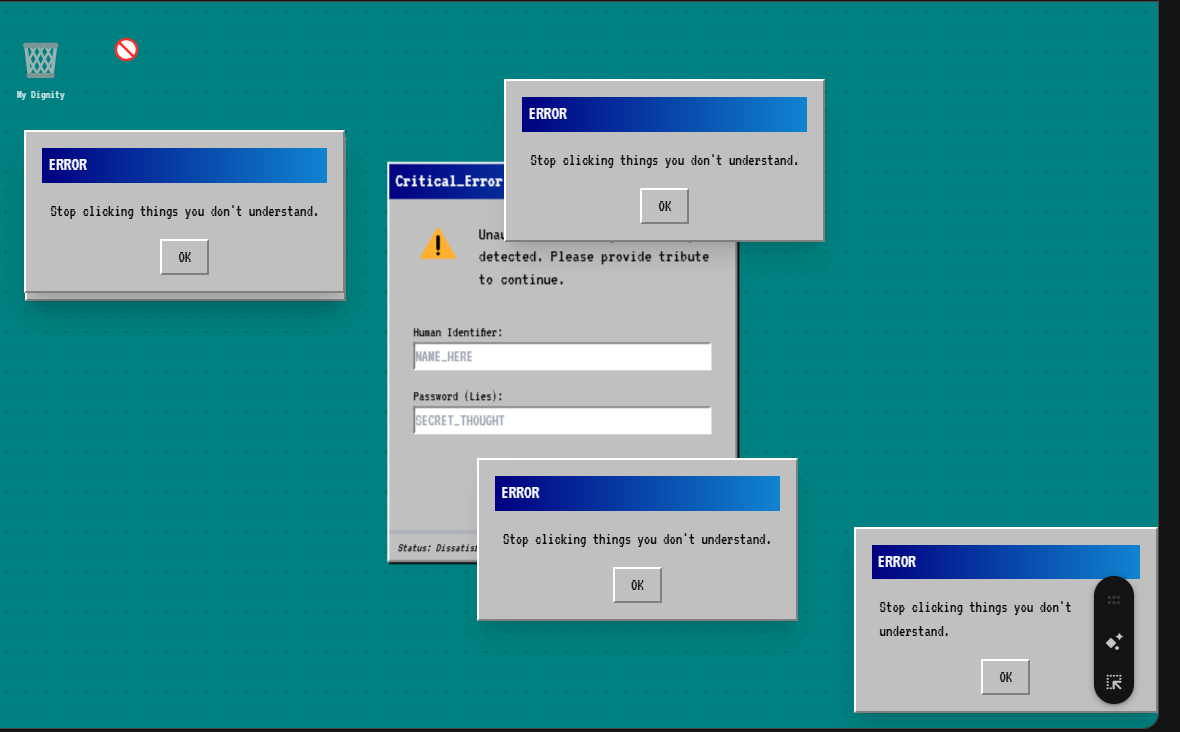Viewport: 1180px width, 732px height.
Task: Click the Stop clicking message in the left dialog
Action: (x=184, y=211)
